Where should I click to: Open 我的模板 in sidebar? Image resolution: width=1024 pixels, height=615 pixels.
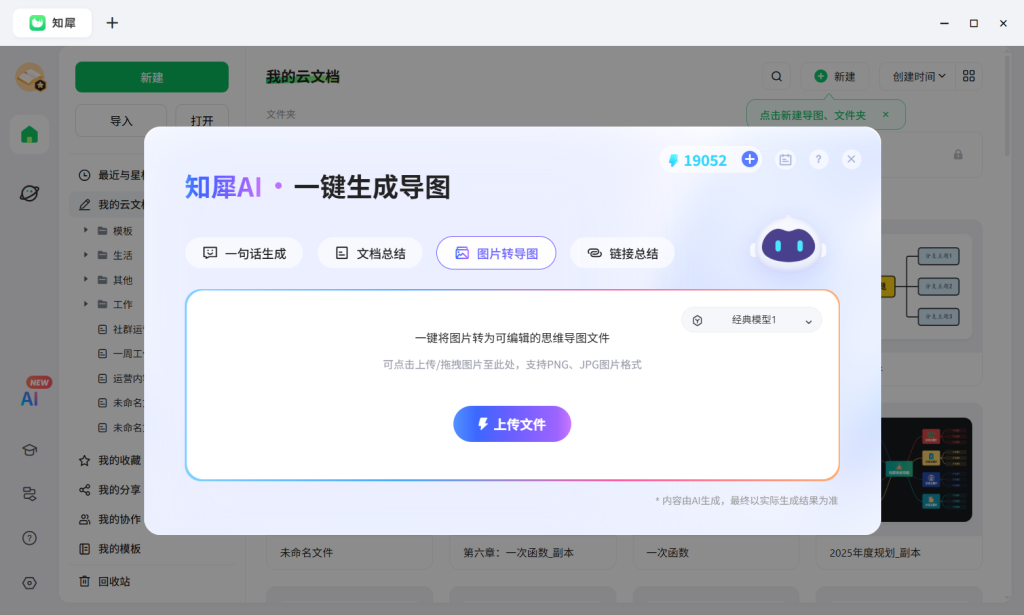point(110,548)
